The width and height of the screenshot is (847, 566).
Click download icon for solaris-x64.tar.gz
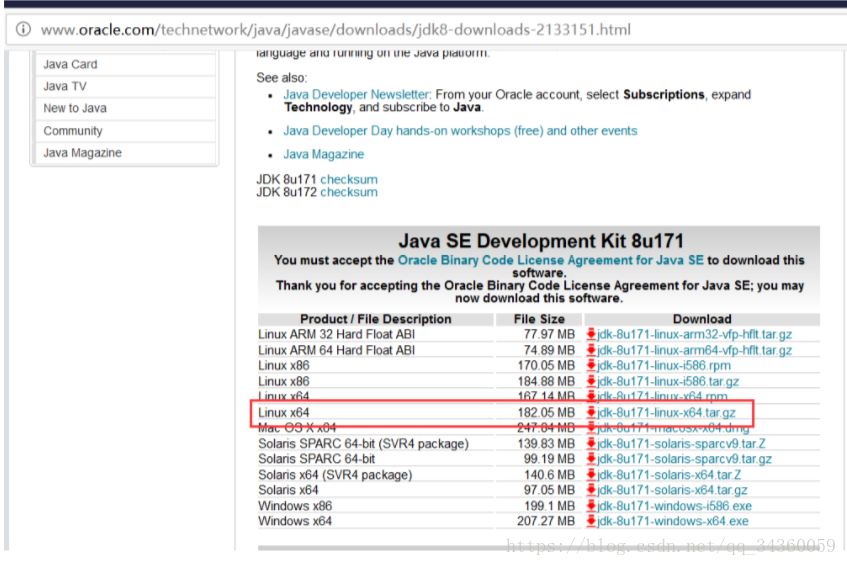click(591, 490)
